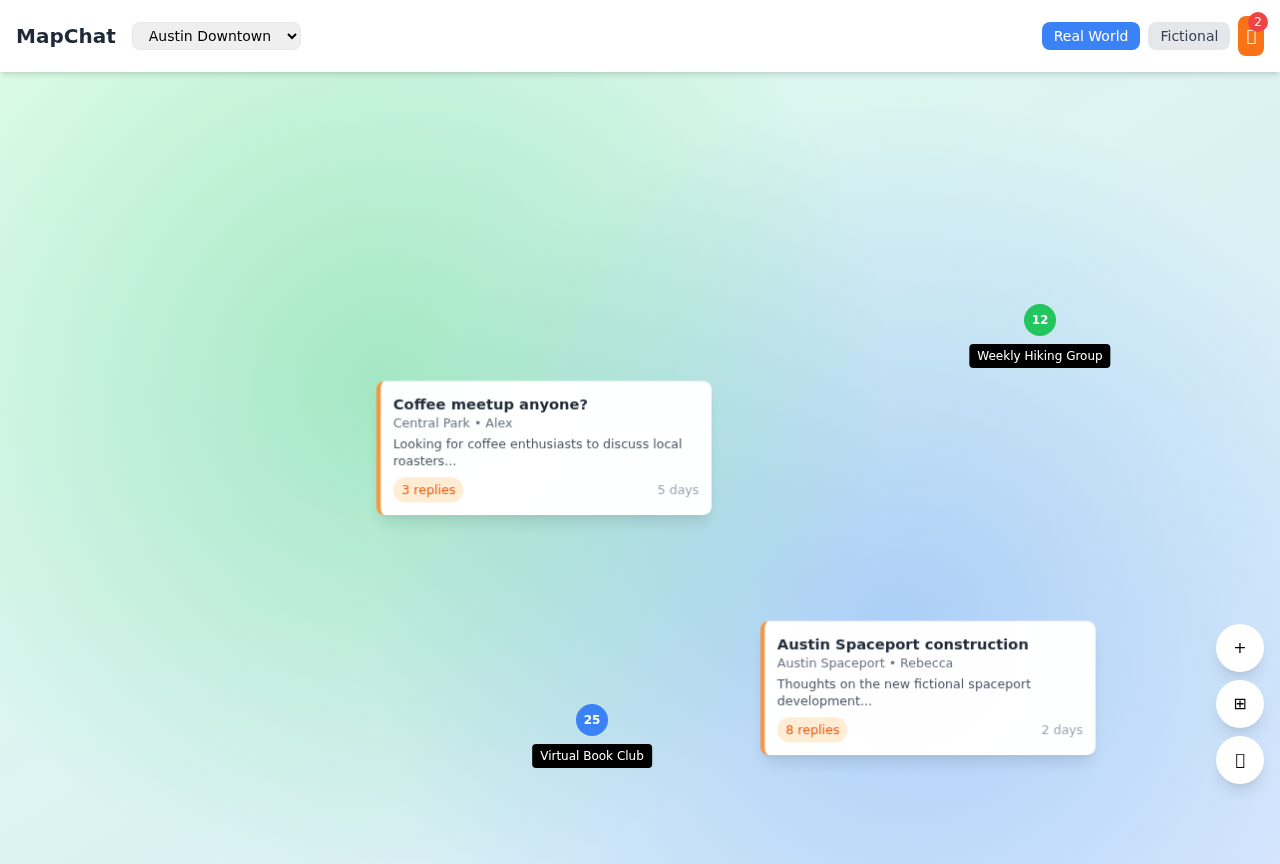Click the Virtual Book Club marker showing 25

point(591,720)
